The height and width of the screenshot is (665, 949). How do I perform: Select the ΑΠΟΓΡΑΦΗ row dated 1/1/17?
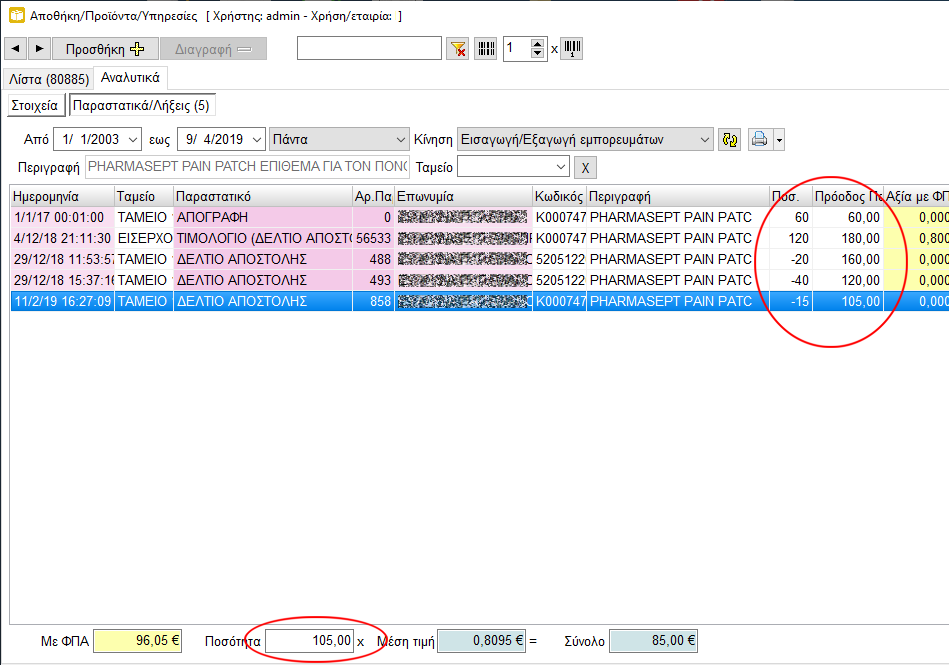(479, 217)
